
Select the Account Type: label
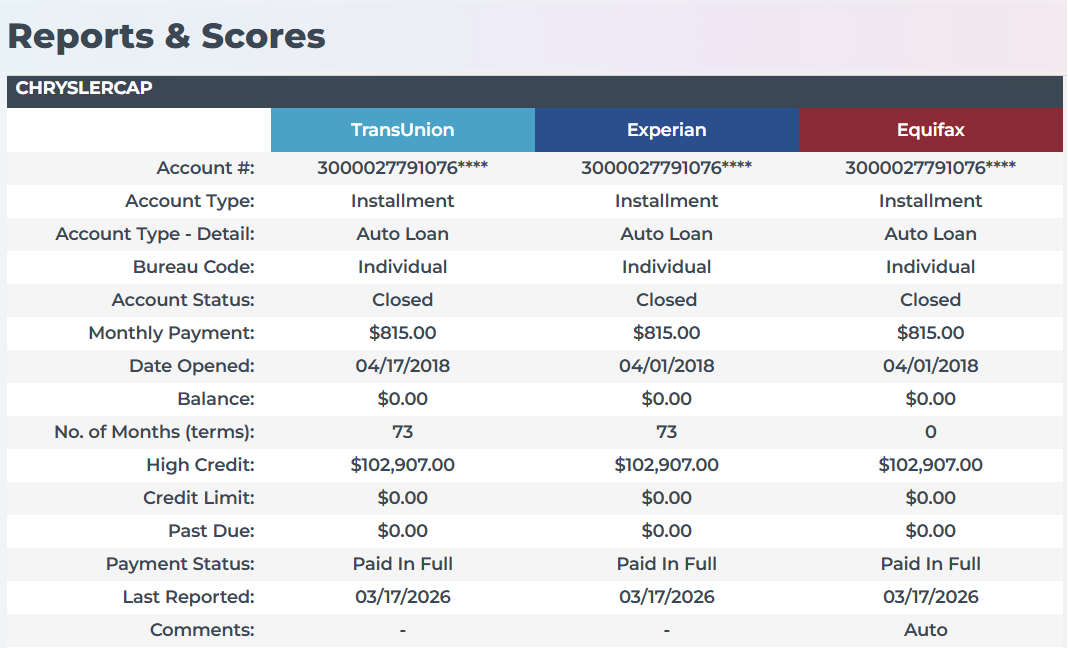coord(190,201)
